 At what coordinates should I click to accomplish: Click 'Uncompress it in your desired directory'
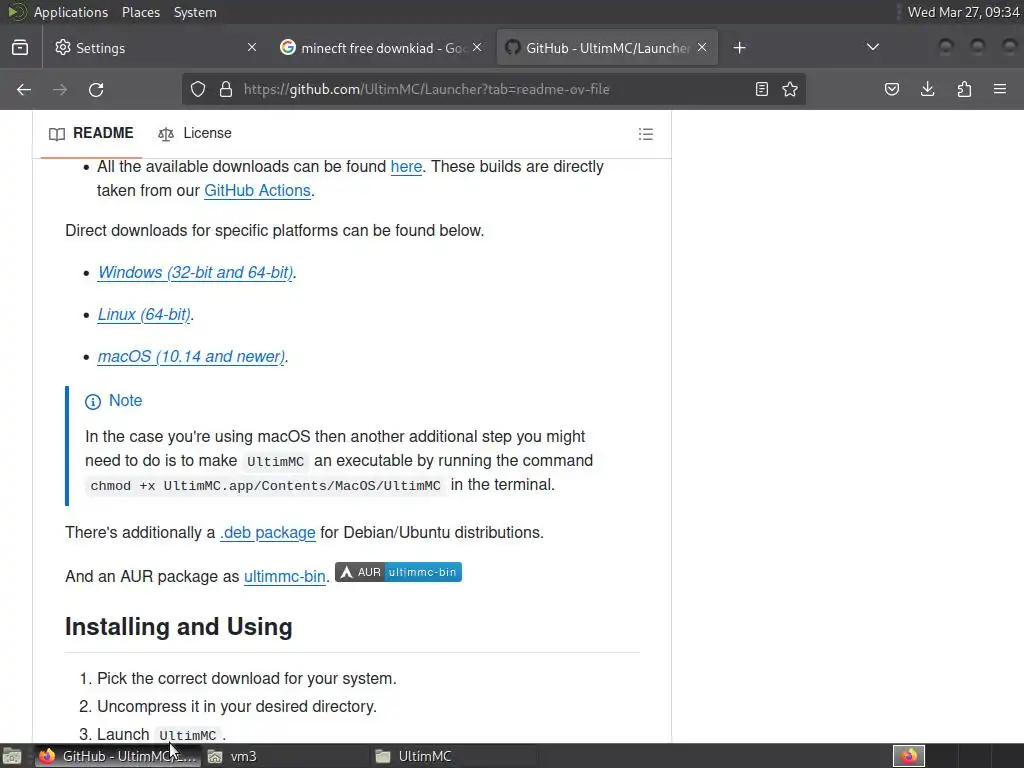(237, 707)
